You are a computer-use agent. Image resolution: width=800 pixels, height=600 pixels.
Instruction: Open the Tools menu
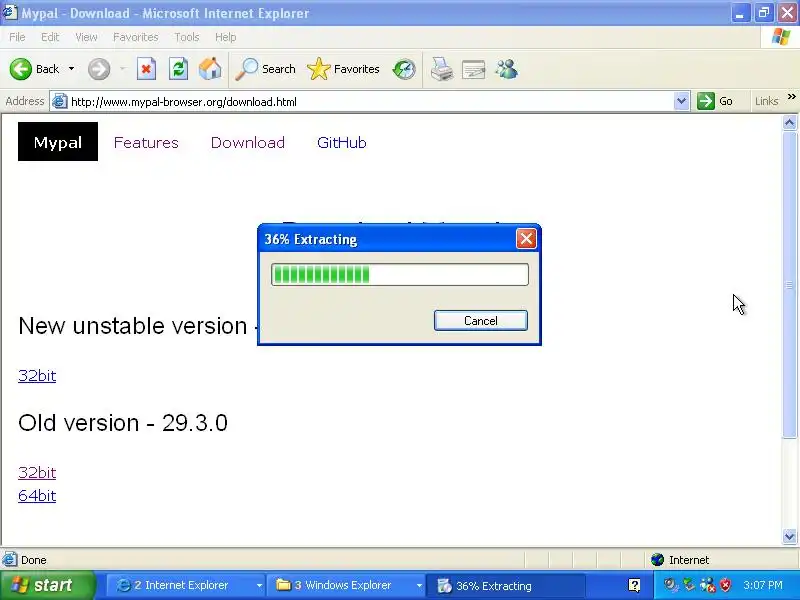pos(187,37)
